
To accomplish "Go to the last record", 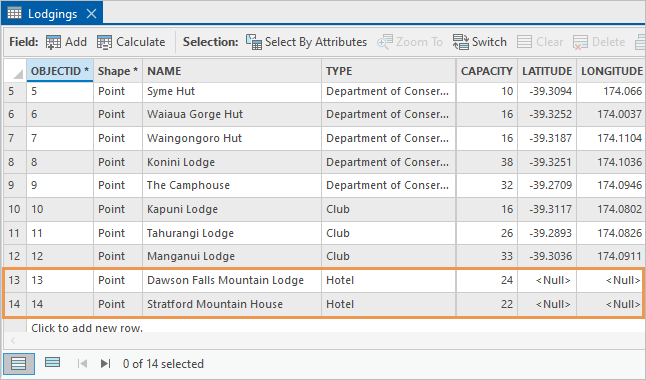I will pyautogui.click(x=105, y=364).
